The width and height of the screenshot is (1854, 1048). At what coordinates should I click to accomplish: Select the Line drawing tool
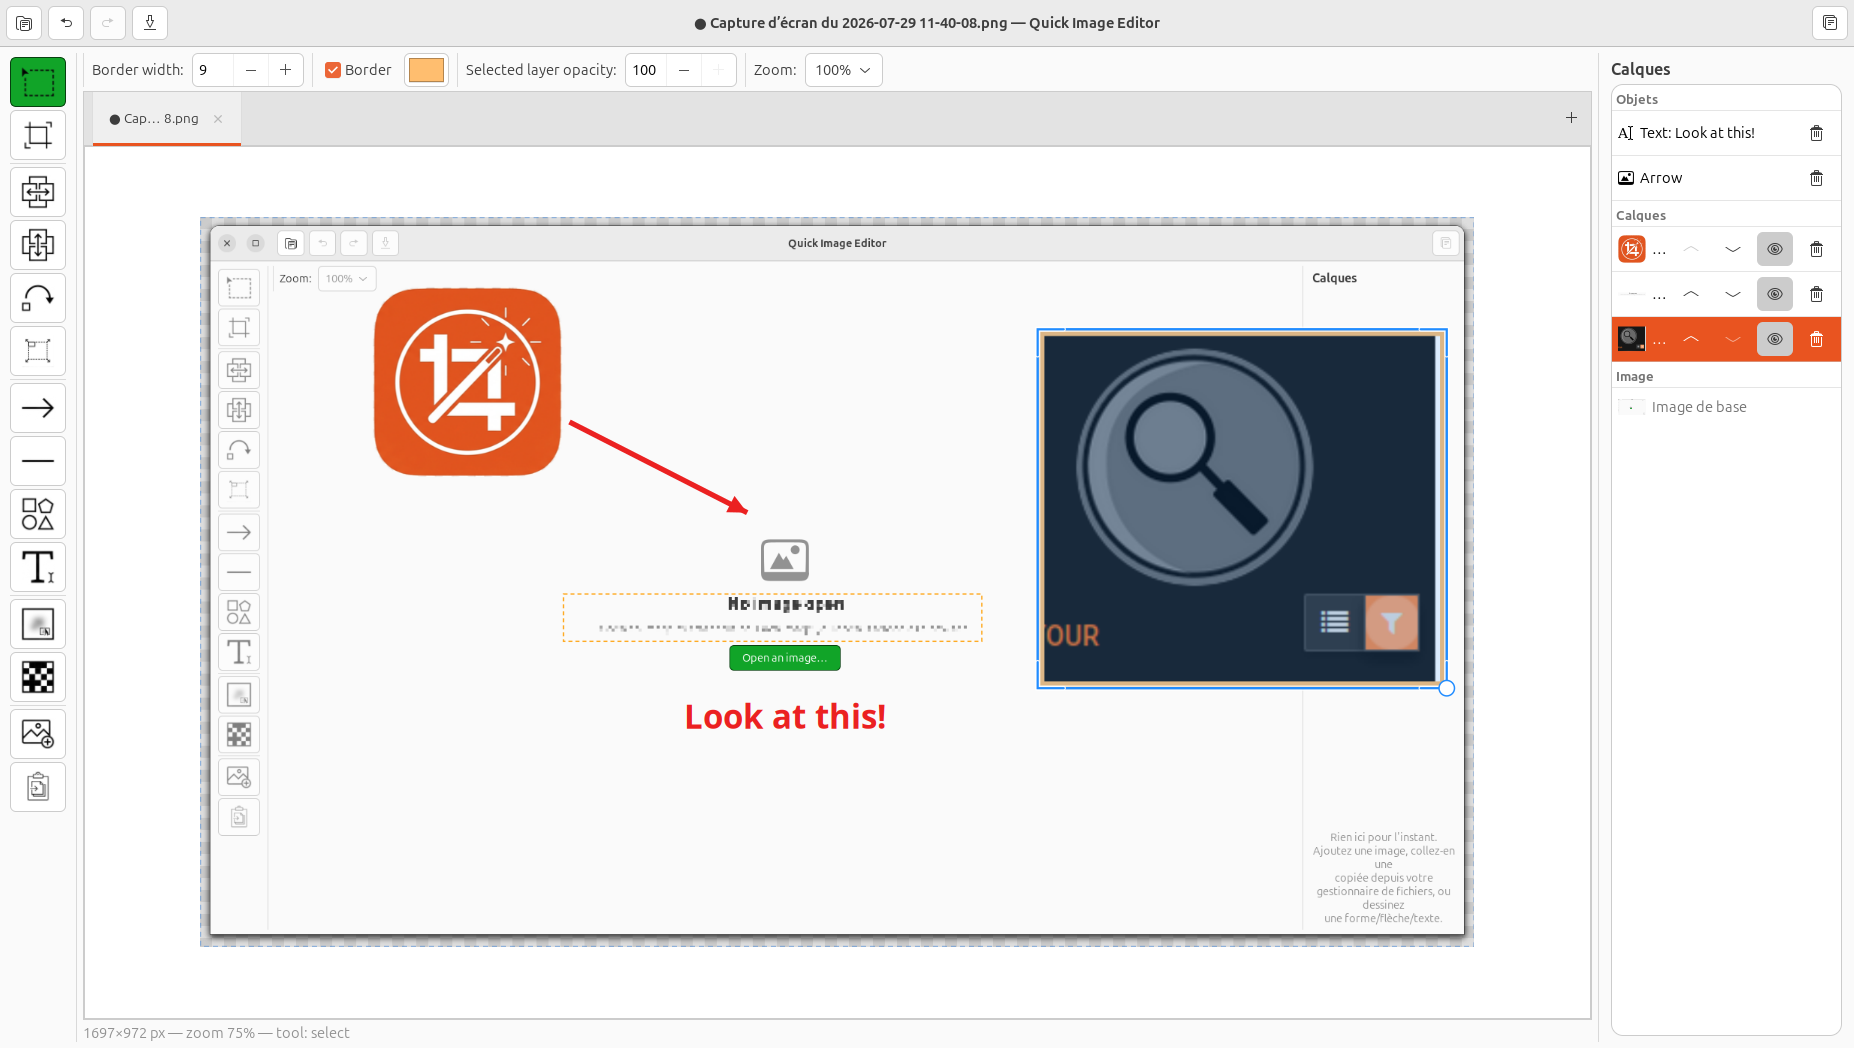point(38,461)
